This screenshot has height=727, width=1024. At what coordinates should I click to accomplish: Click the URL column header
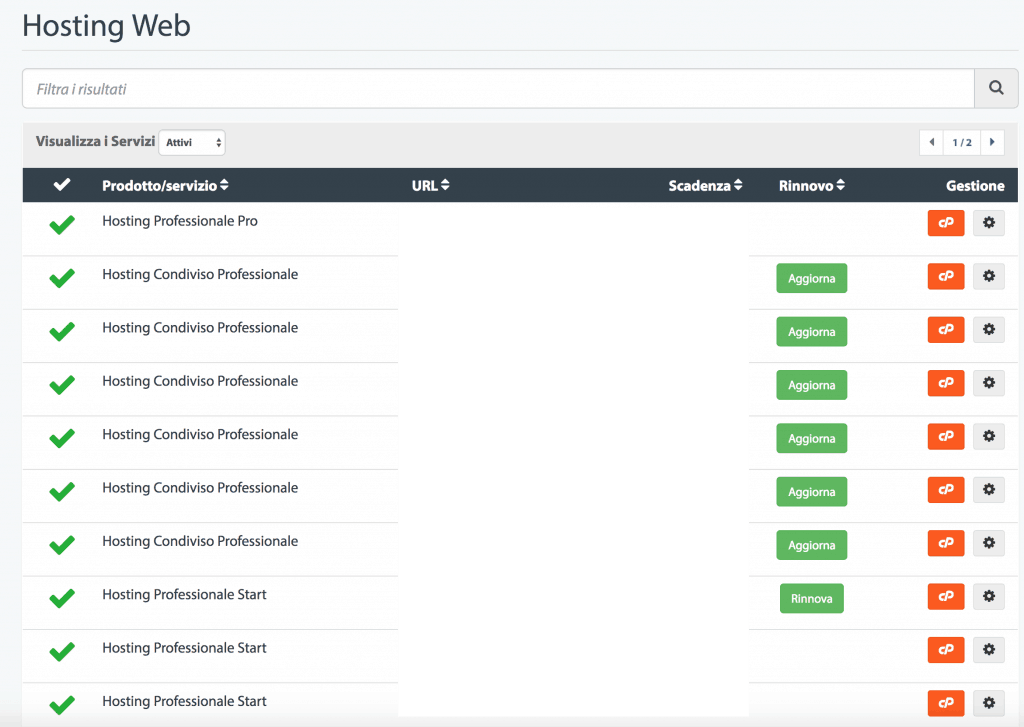[430, 184]
